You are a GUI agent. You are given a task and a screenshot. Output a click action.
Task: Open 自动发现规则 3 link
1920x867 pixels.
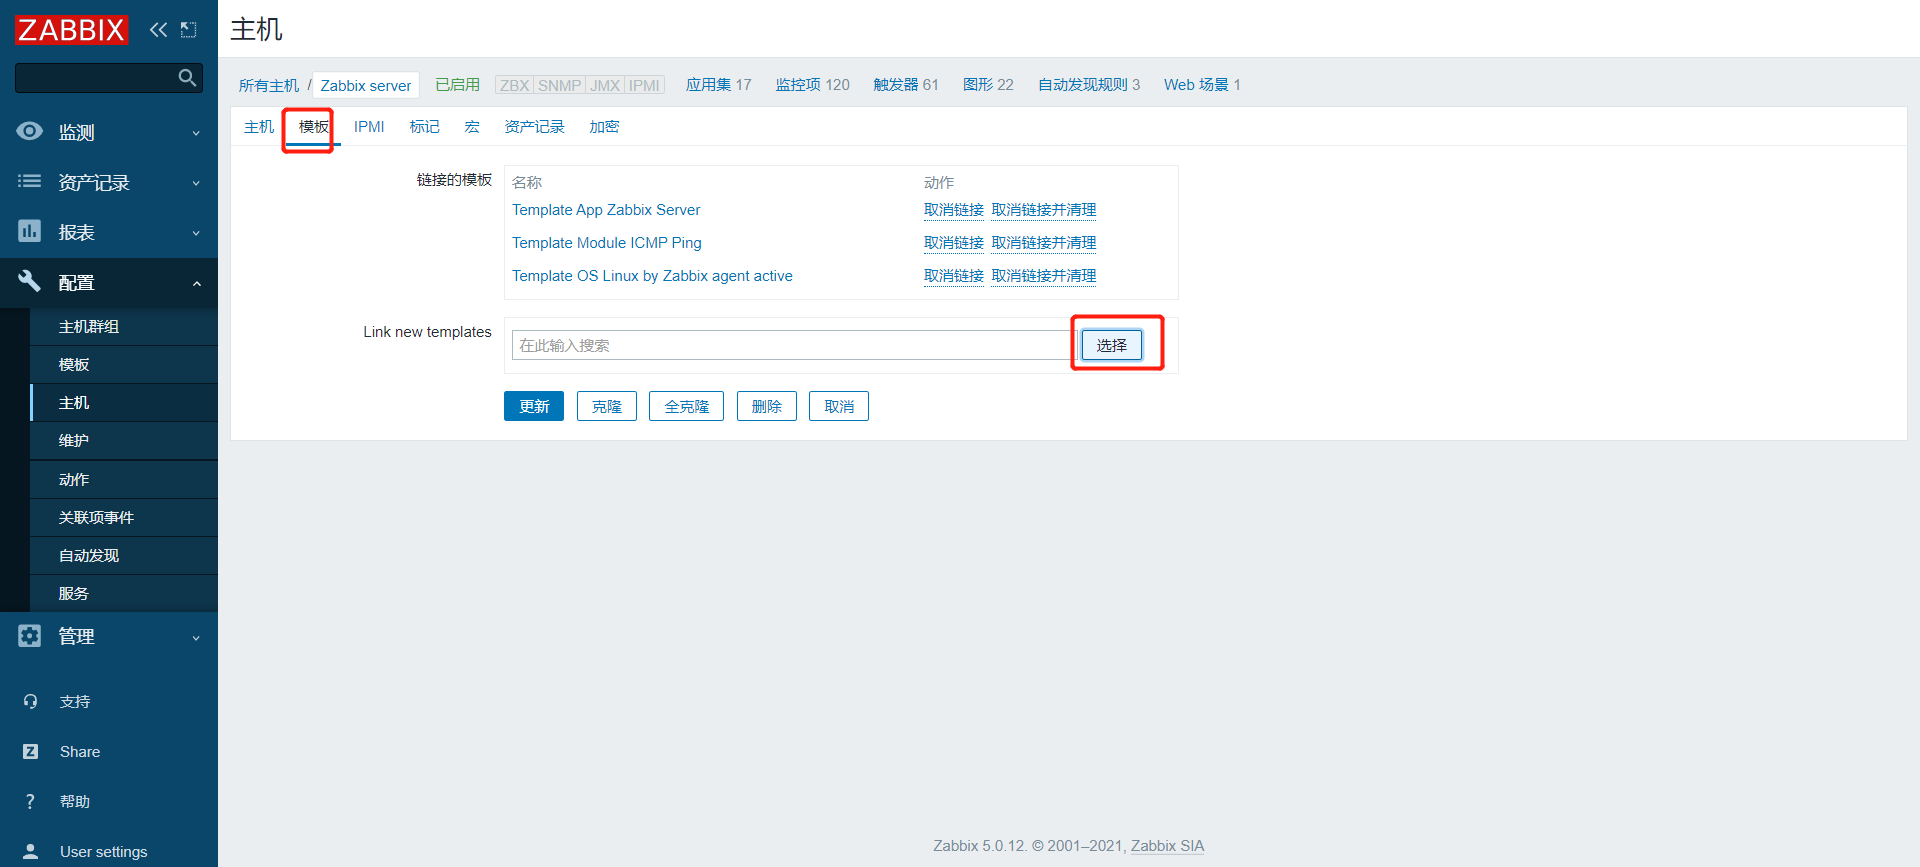[1089, 85]
